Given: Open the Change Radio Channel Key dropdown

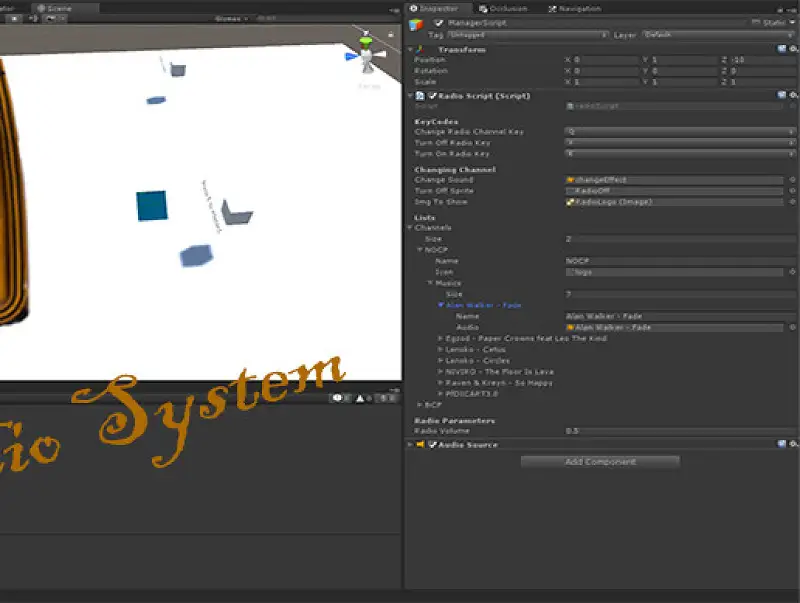Looking at the screenshot, I should click(x=680, y=132).
